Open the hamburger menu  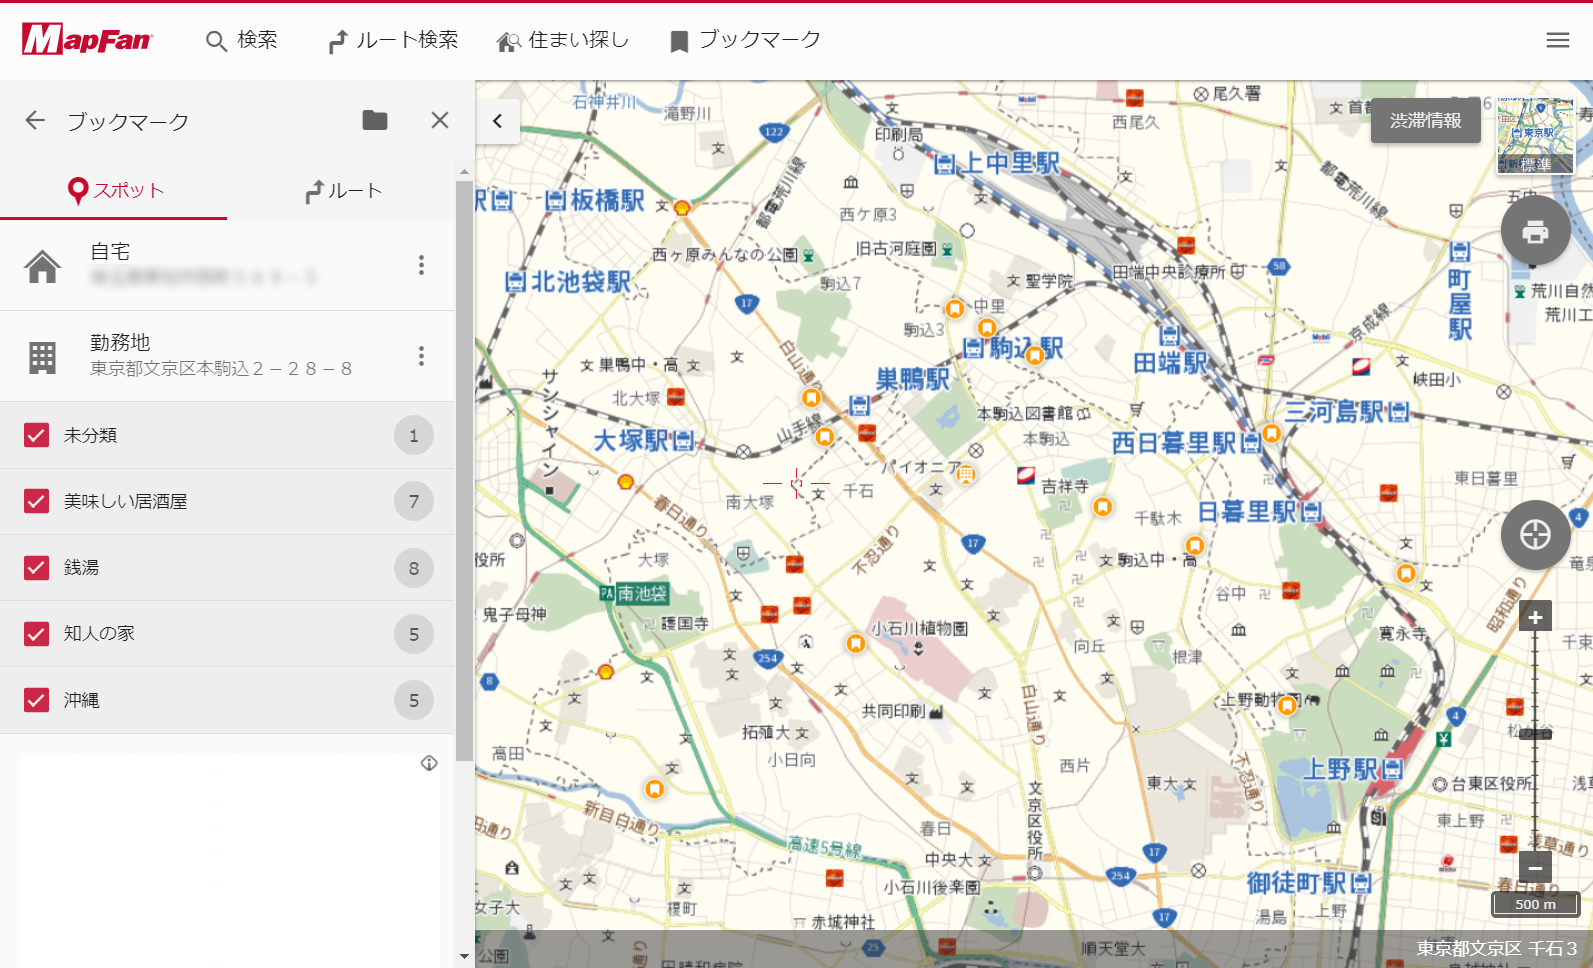(1557, 40)
